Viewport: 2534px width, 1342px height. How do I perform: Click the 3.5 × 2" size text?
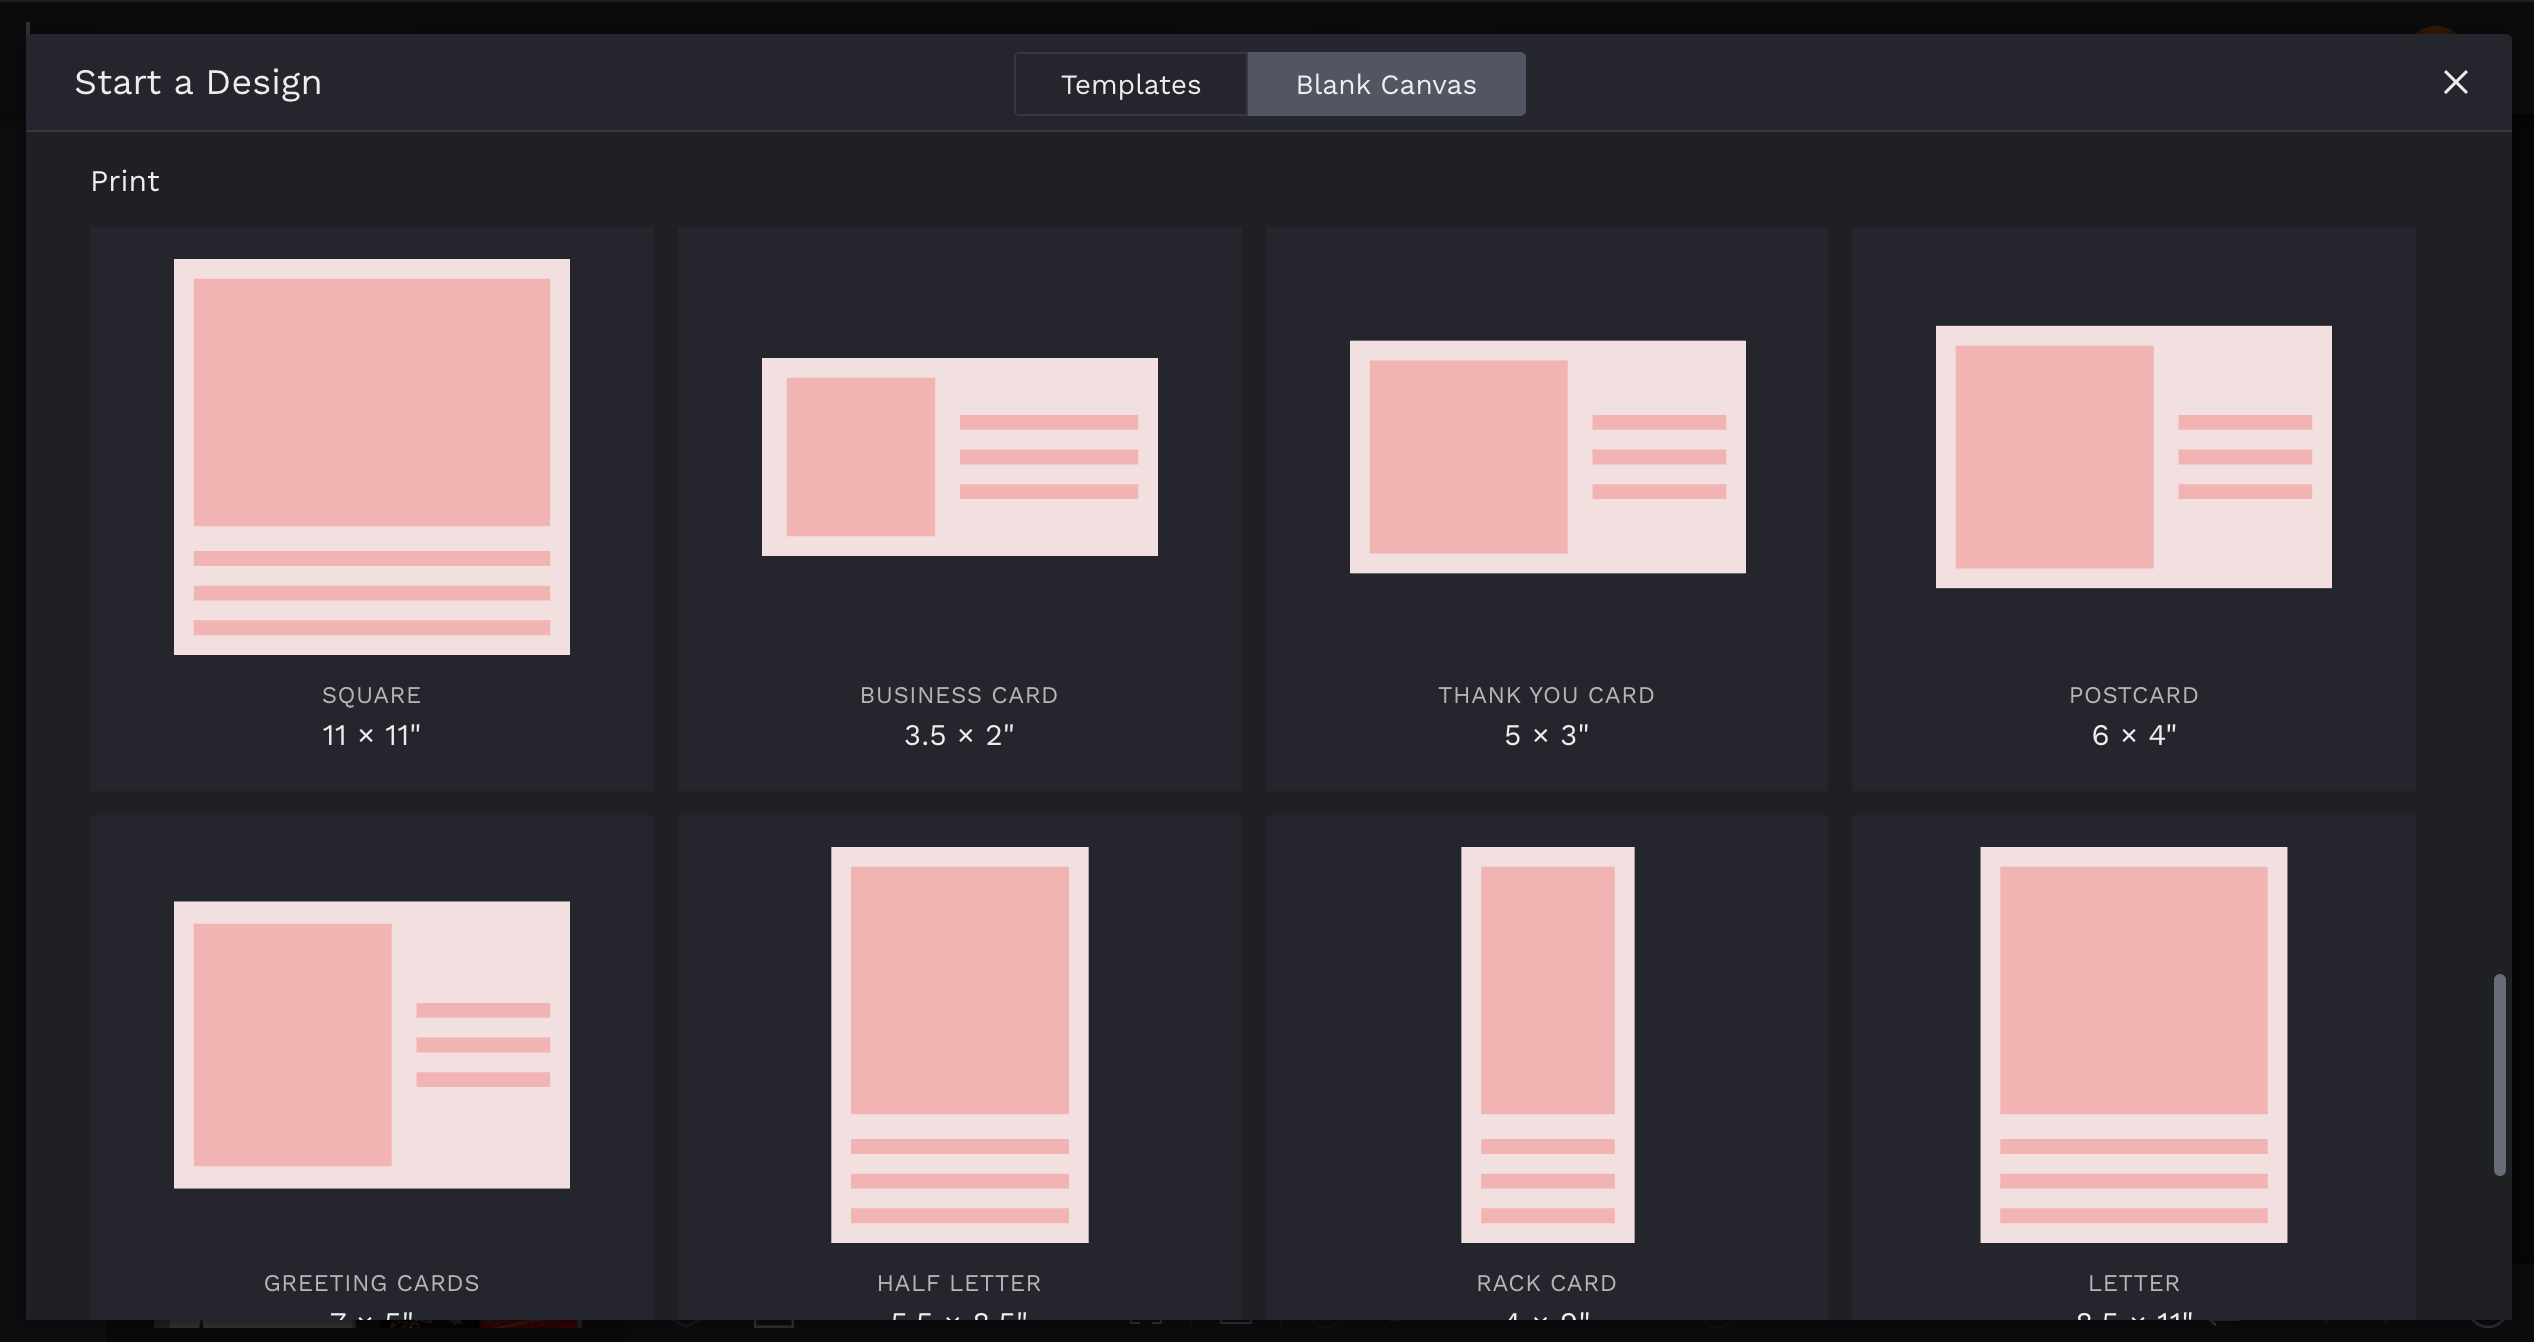(x=959, y=735)
